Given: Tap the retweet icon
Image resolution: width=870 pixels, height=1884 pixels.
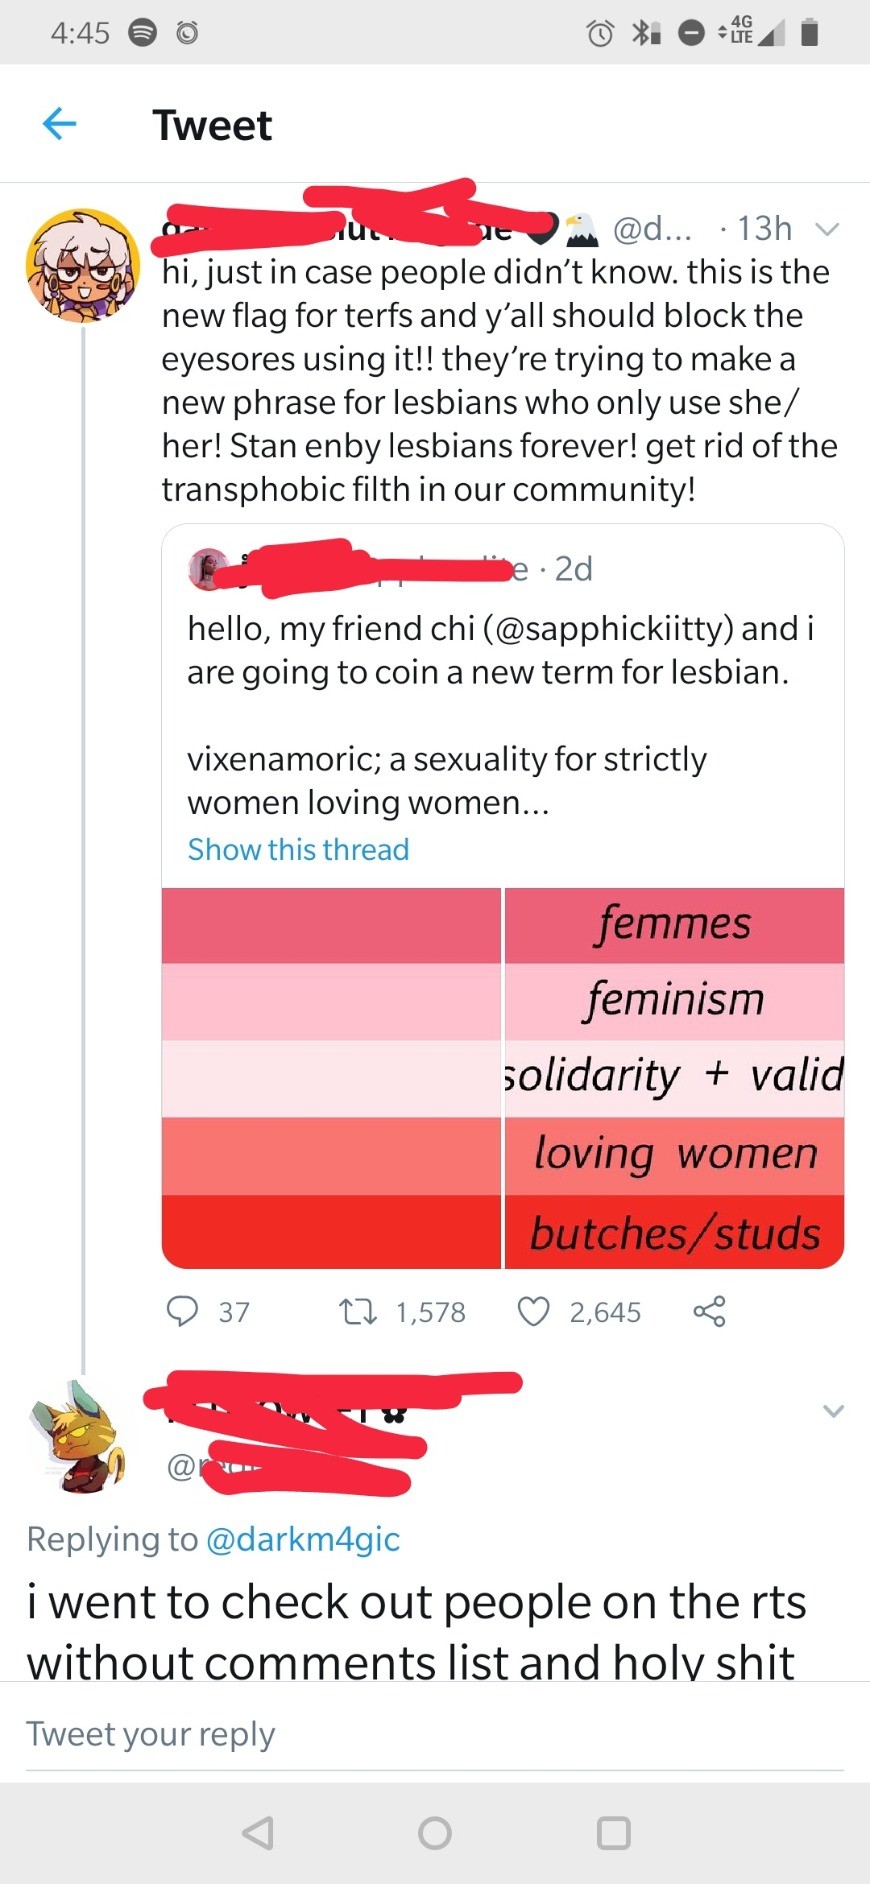Looking at the screenshot, I should pyautogui.click(x=358, y=1311).
